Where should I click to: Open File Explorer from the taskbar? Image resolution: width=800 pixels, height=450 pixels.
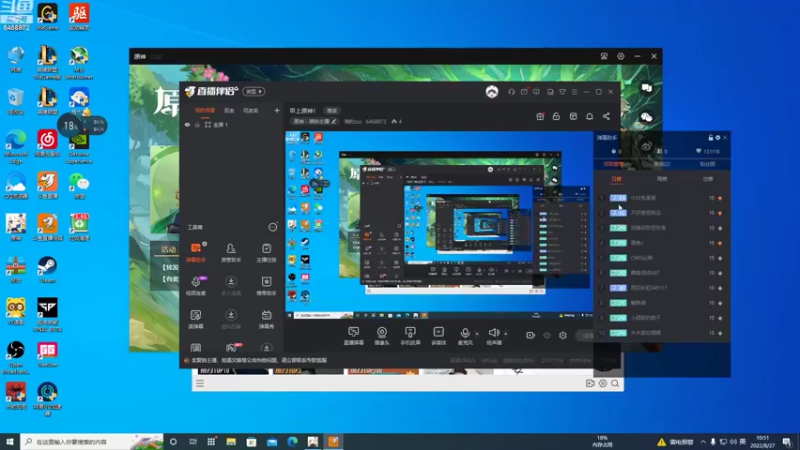[231, 441]
